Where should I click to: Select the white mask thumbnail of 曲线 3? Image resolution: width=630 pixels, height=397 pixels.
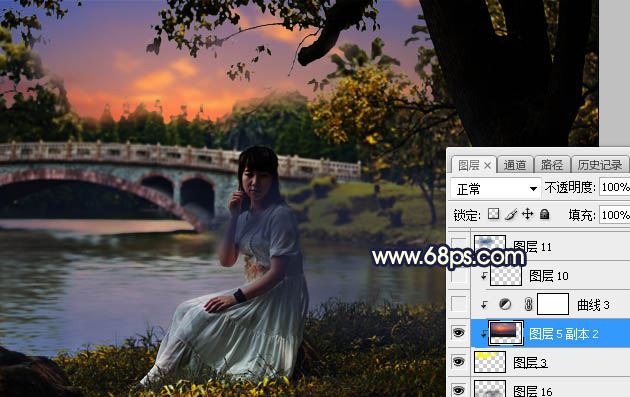553,304
